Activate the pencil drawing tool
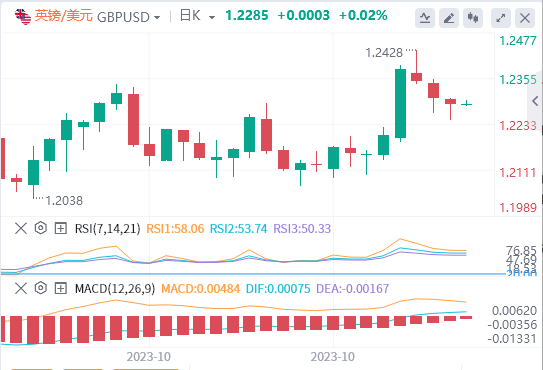The height and width of the screenshot is (370, 543). (x=449, y=17)
